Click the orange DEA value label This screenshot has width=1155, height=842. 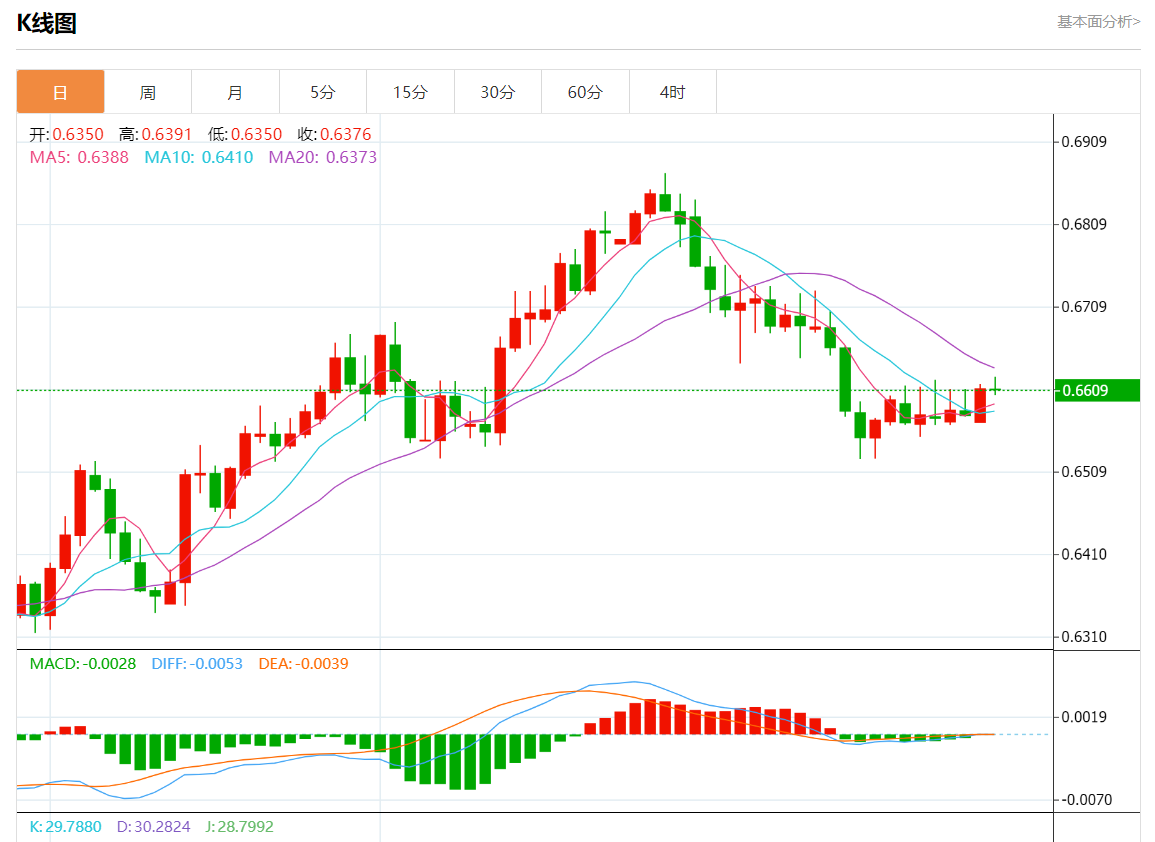click(303, 663)
